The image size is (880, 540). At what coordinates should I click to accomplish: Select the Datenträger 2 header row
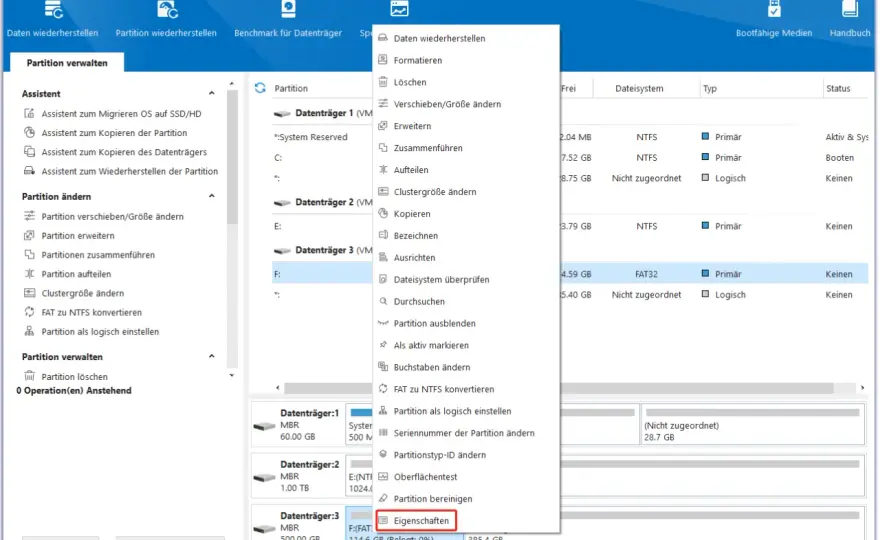click(322, 202)
